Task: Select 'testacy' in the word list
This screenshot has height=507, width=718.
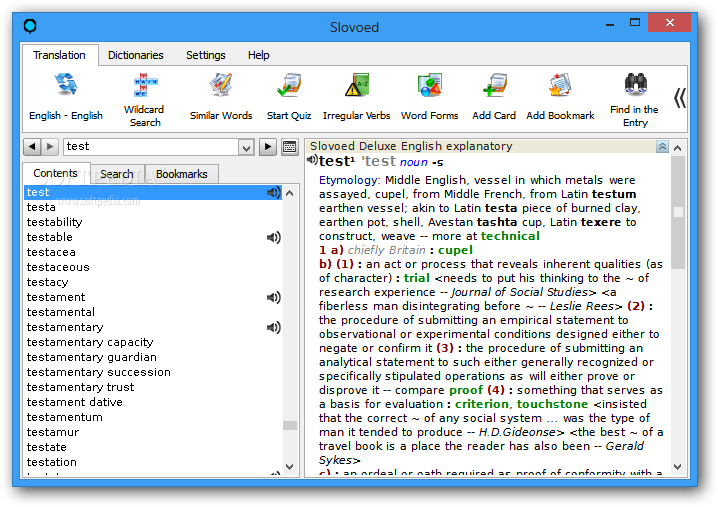Action: point(153,282)
